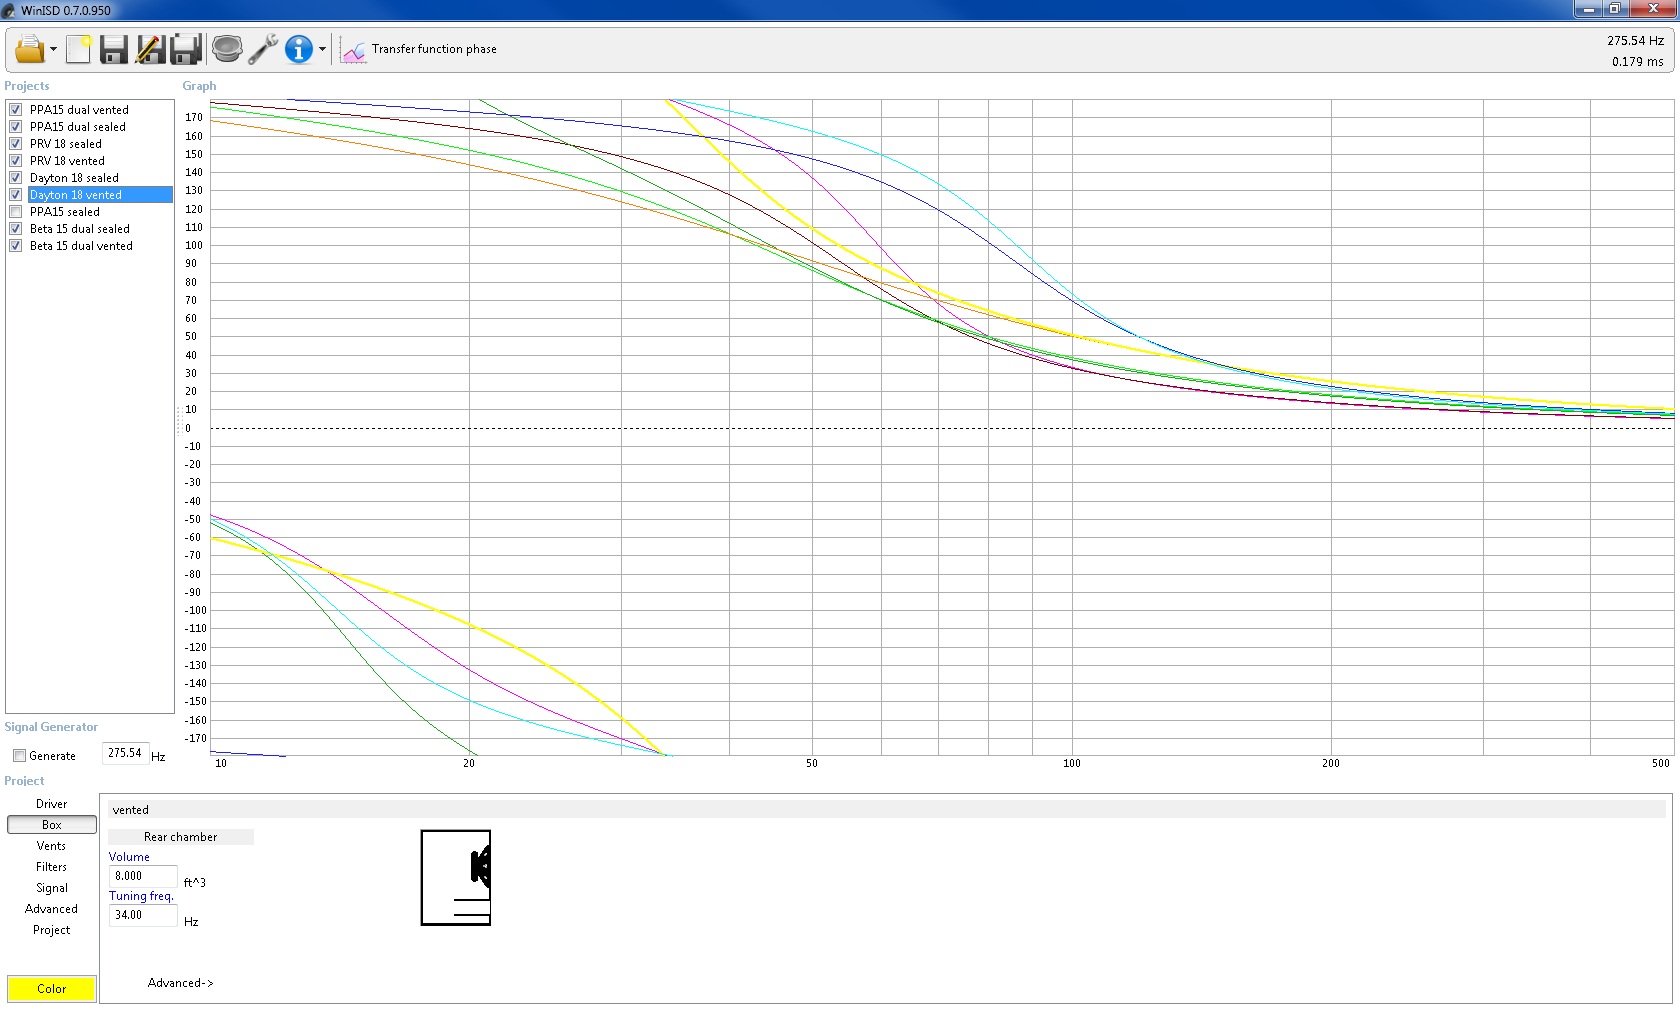Image resolution: width=1680 pixels, height=1010 pixels.
Task: Switch to the Driver tab
Action: click(x=52, y=804)
